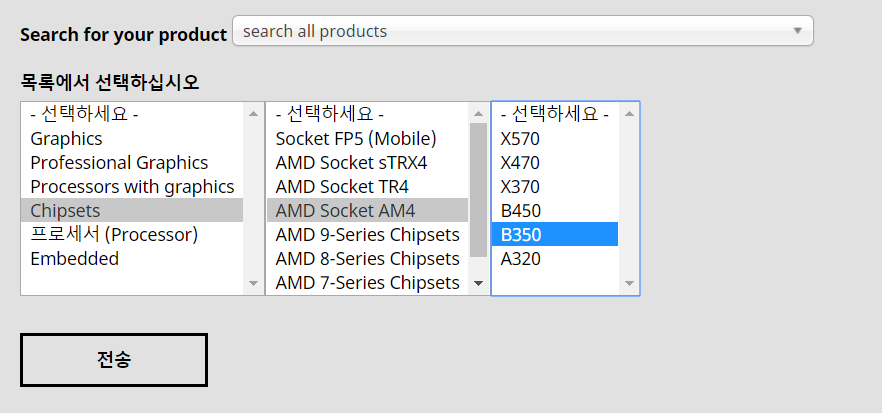Screen dimensions: 882x413
Task: Select Professional Graphics category
Action: click(132, 163)
